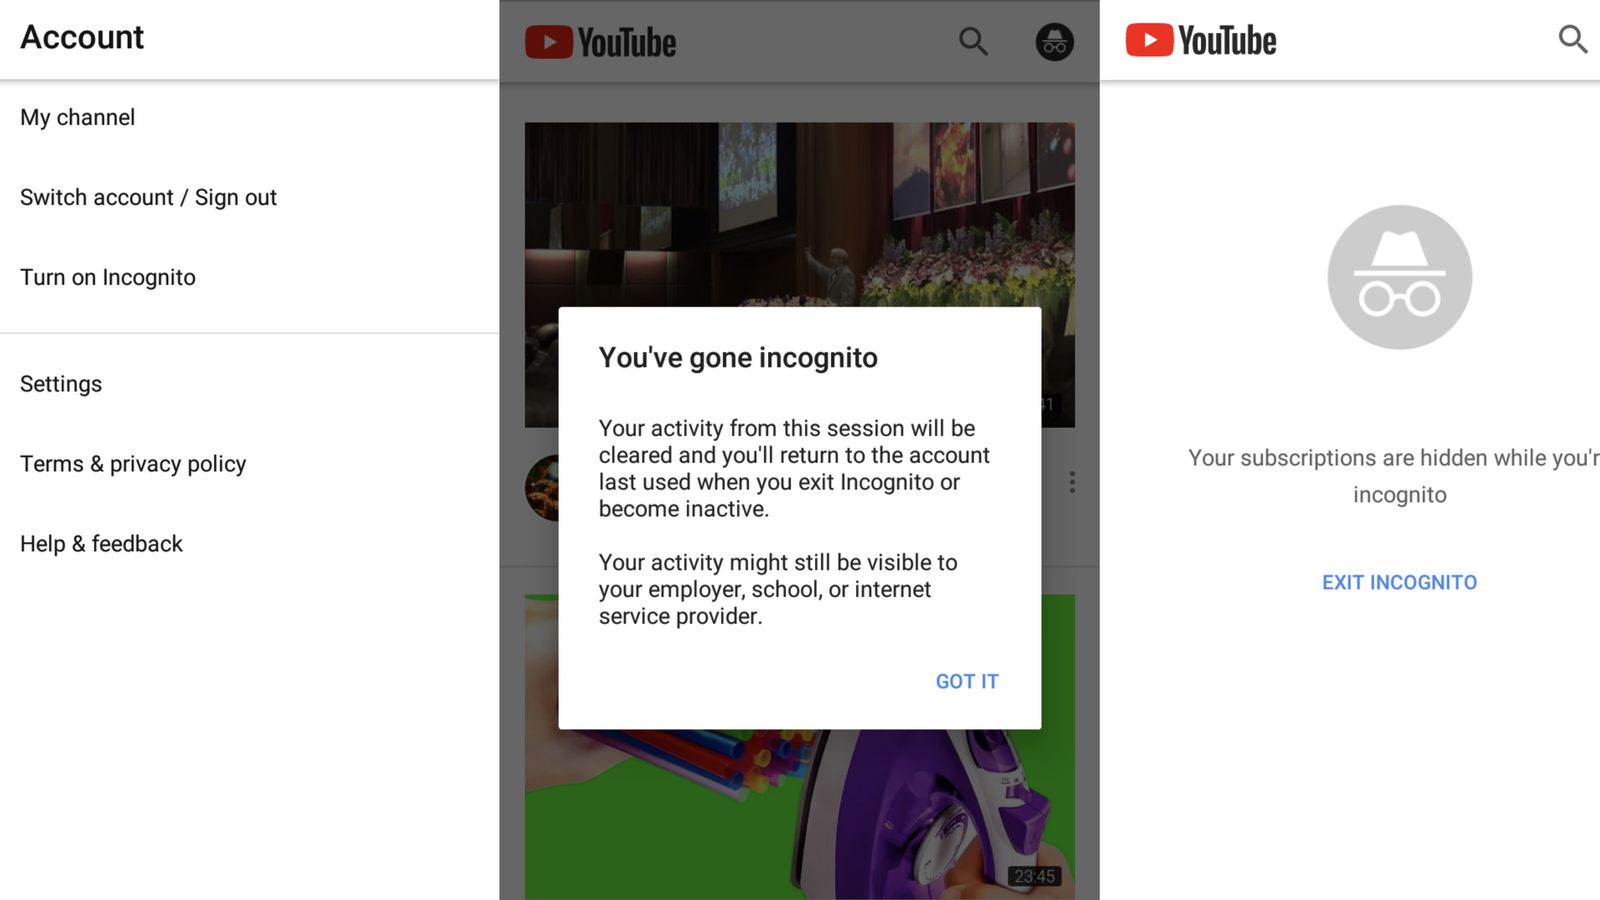Click the You've gone incognito dialog heading
The image size is (1600, 900).
click(x=738, y=358)
